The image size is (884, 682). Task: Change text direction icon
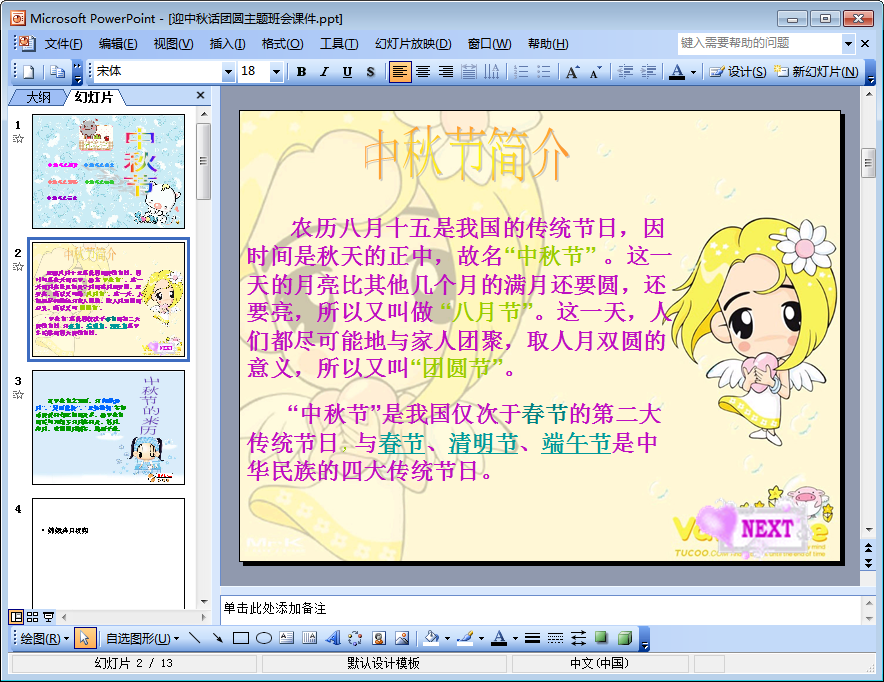(x=492, y=72)
